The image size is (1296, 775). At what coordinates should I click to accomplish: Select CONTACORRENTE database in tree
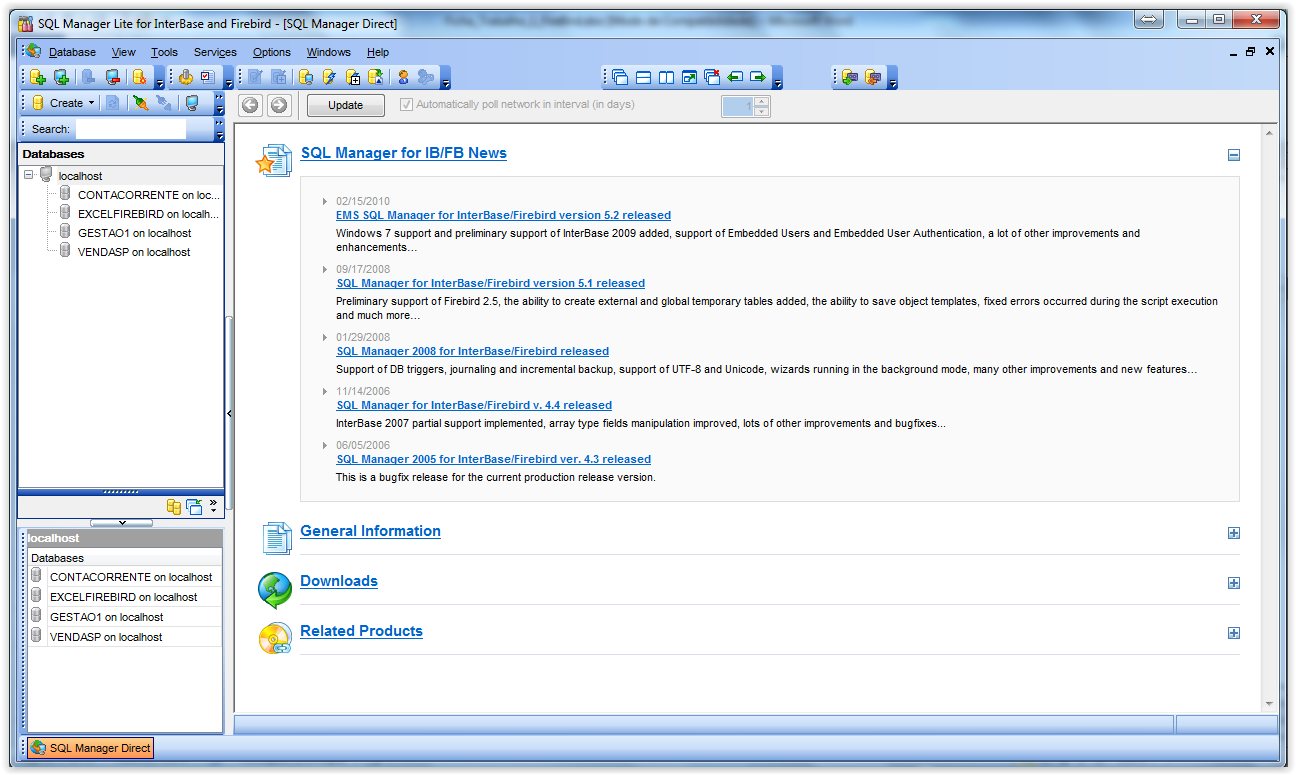(149, 195)
